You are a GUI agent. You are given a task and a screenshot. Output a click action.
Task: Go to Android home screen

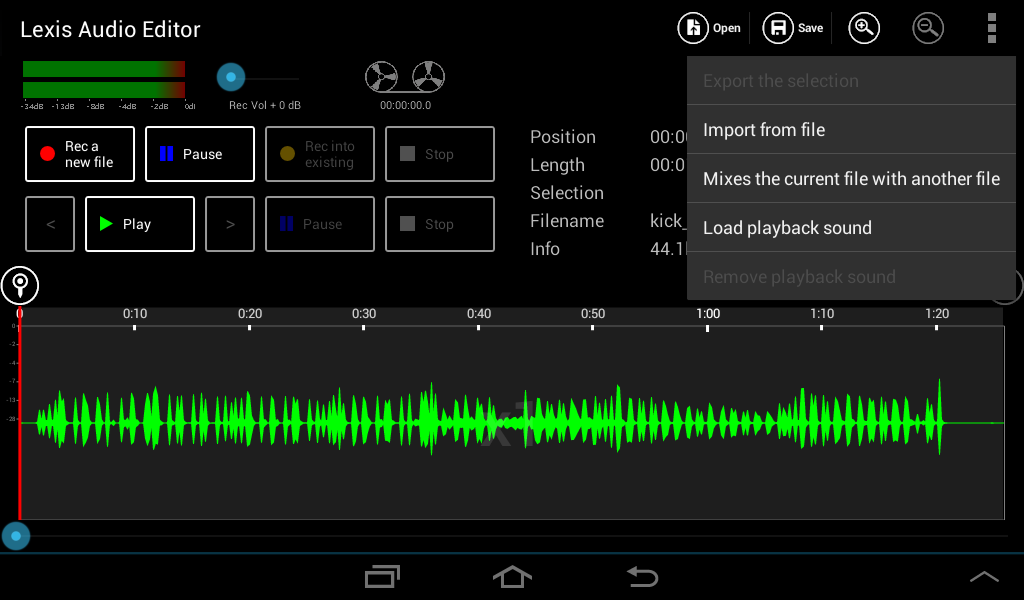coord(512,576)
